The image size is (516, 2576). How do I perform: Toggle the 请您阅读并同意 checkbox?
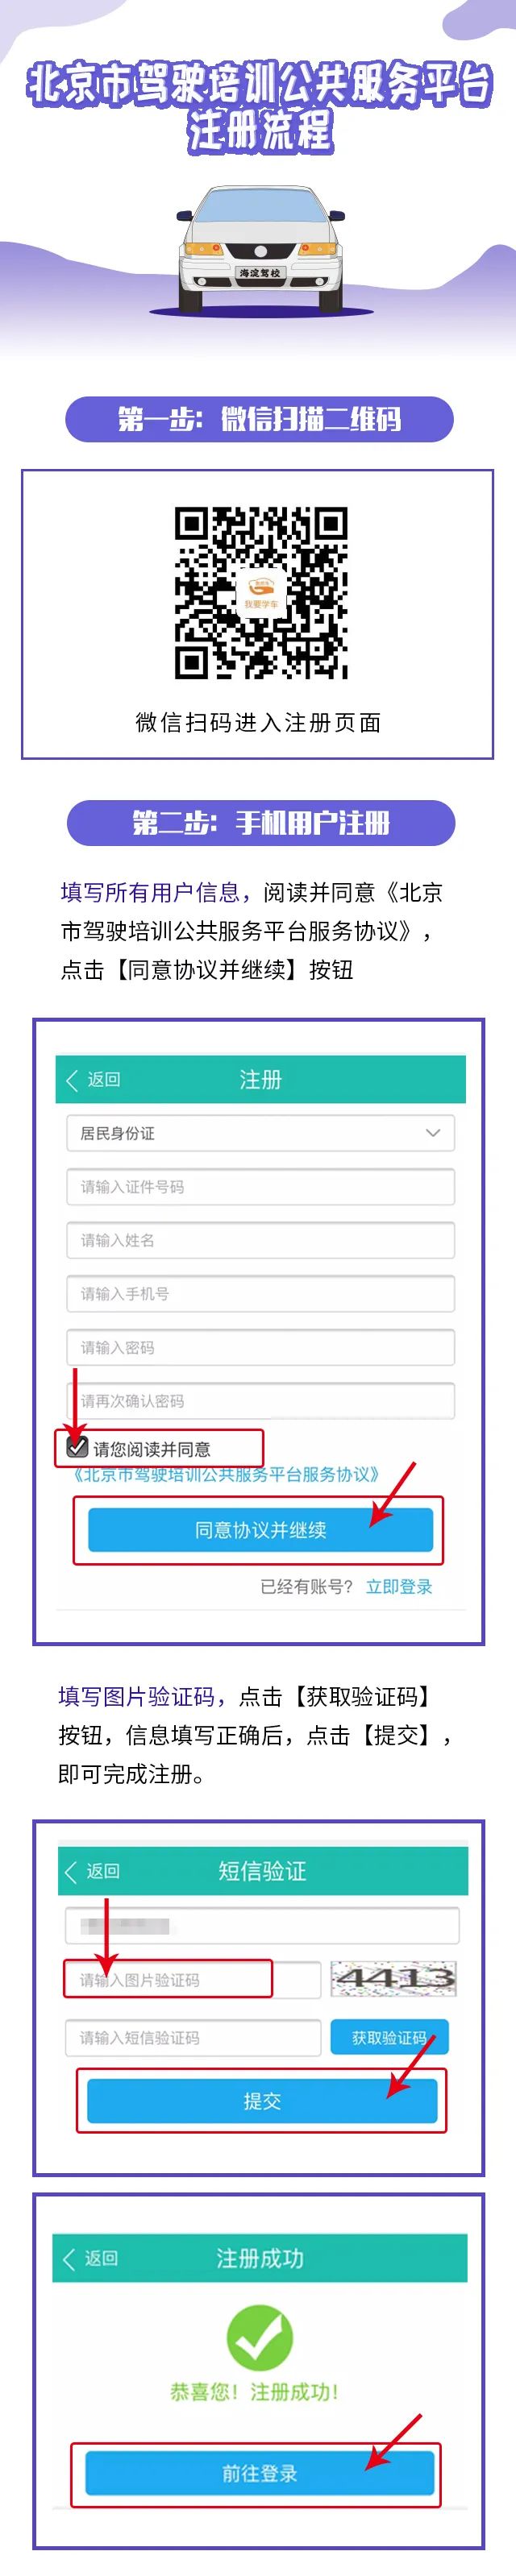[x=77, y=1446]
